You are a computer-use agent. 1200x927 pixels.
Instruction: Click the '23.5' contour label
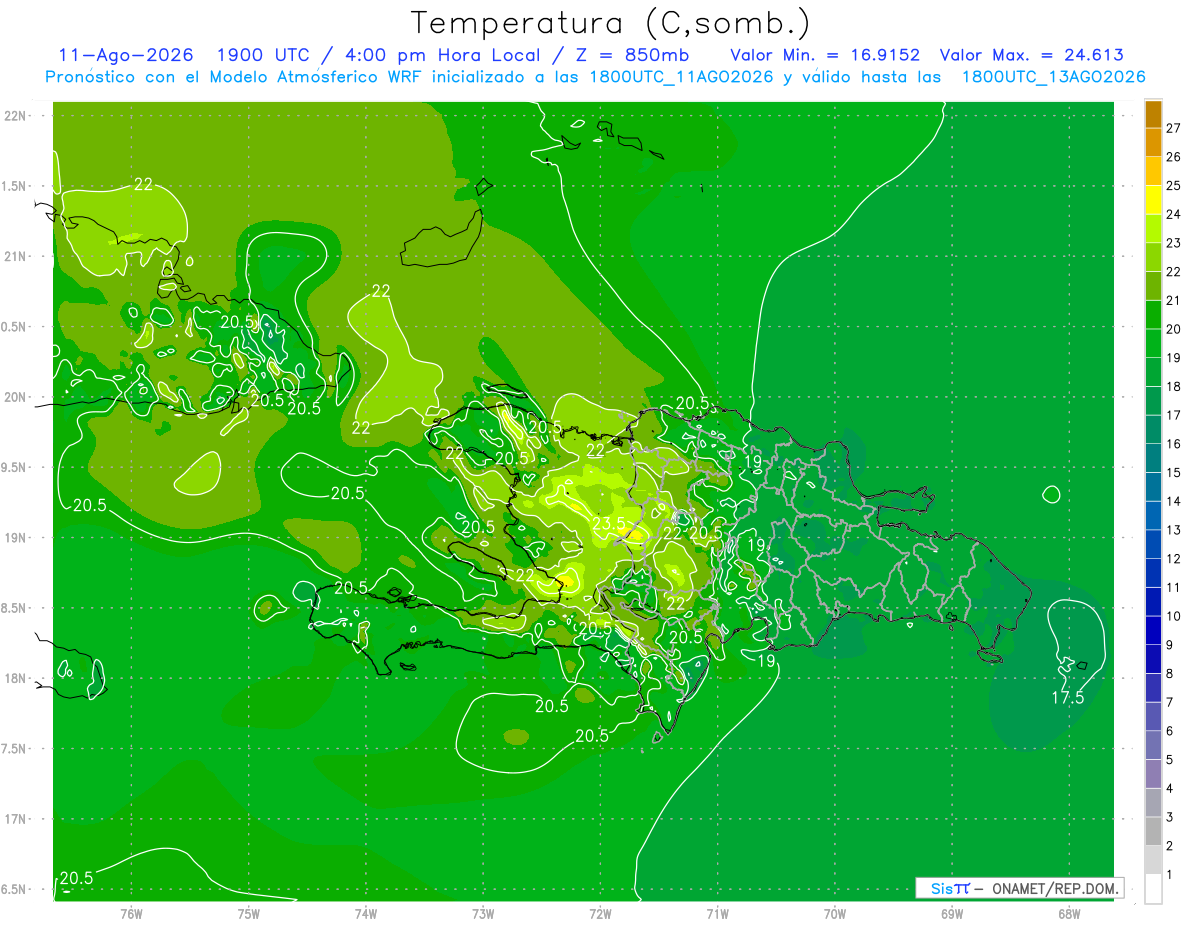tap(609, 523)
